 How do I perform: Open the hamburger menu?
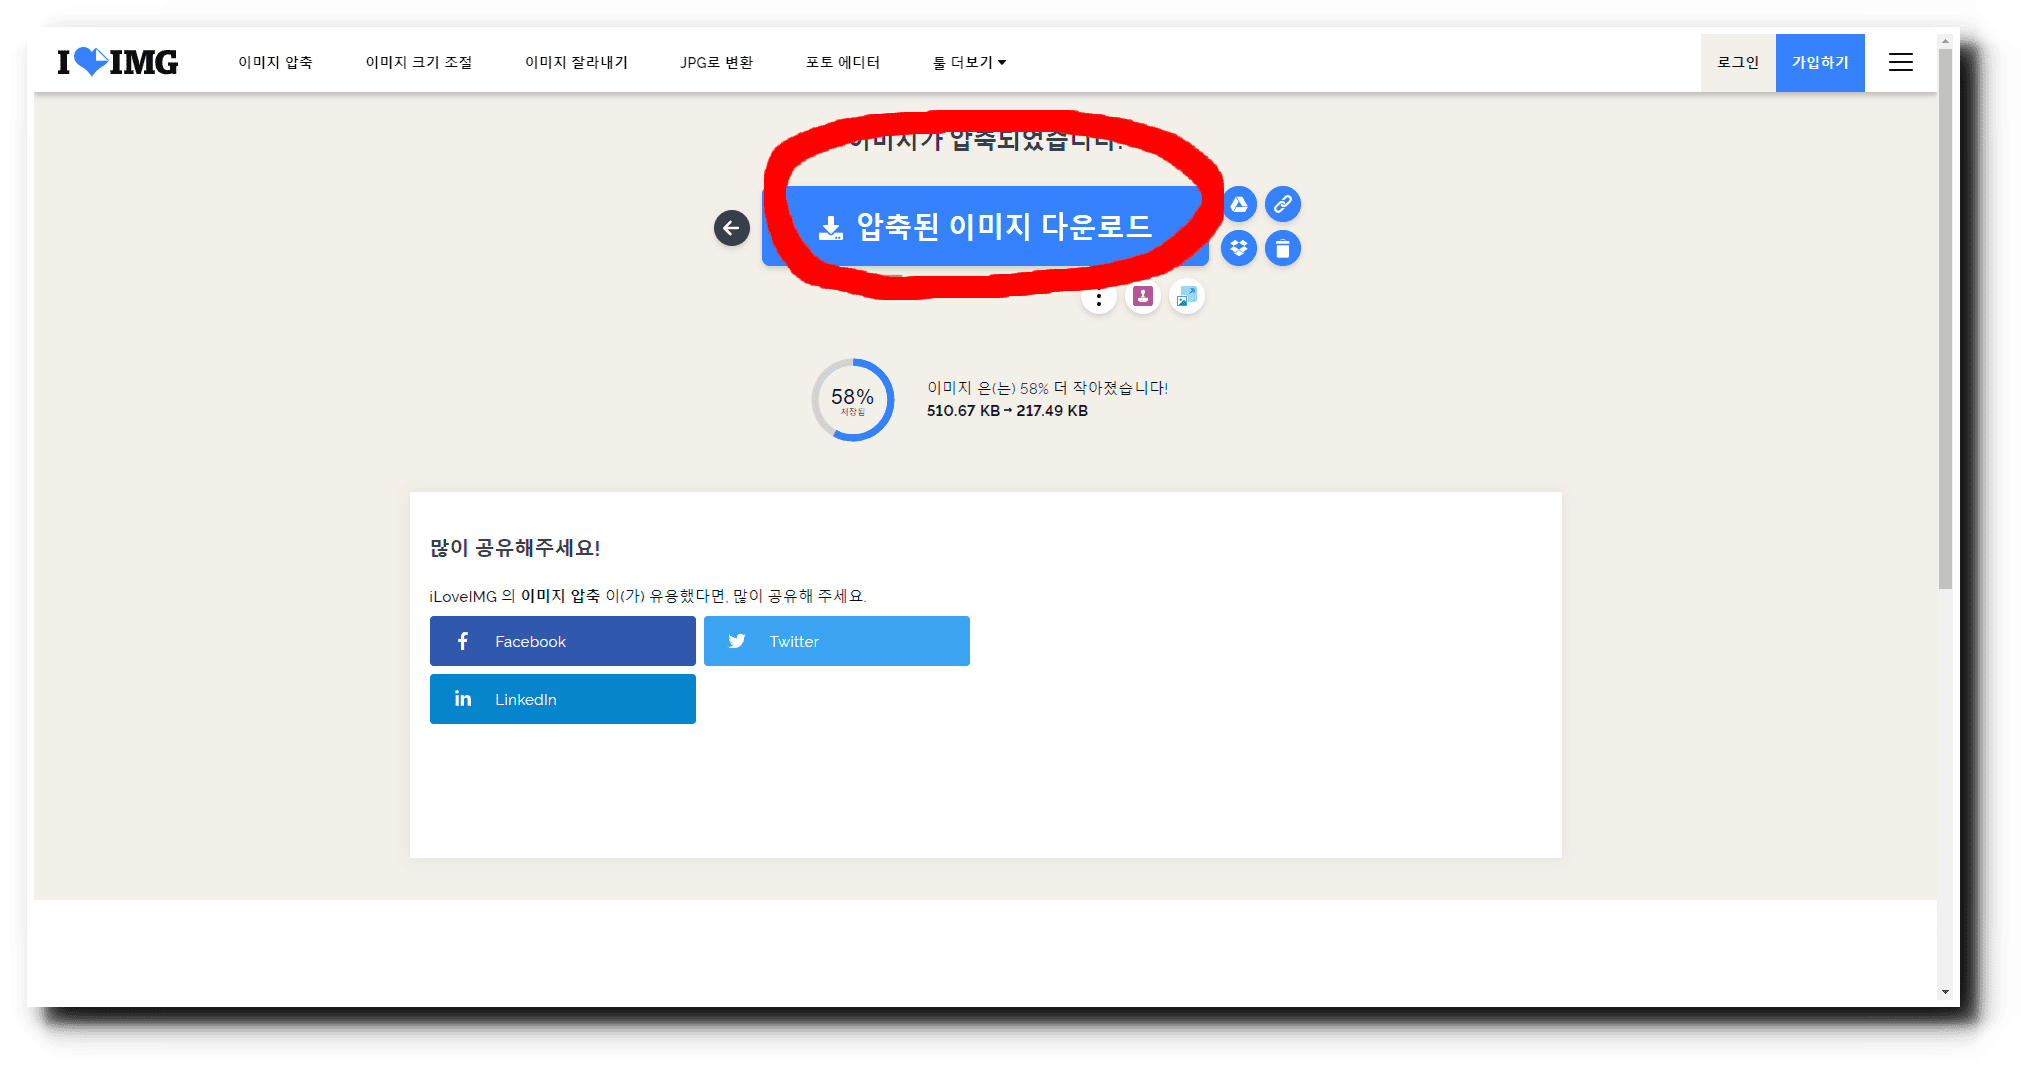click(x=1899, y=61)
